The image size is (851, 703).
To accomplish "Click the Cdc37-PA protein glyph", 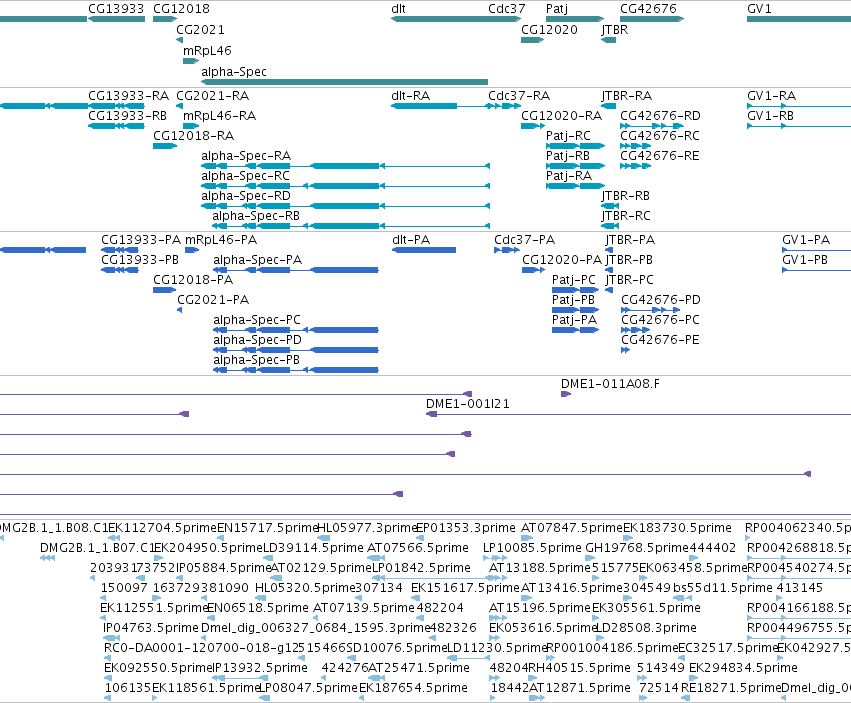I will (507, 250).
